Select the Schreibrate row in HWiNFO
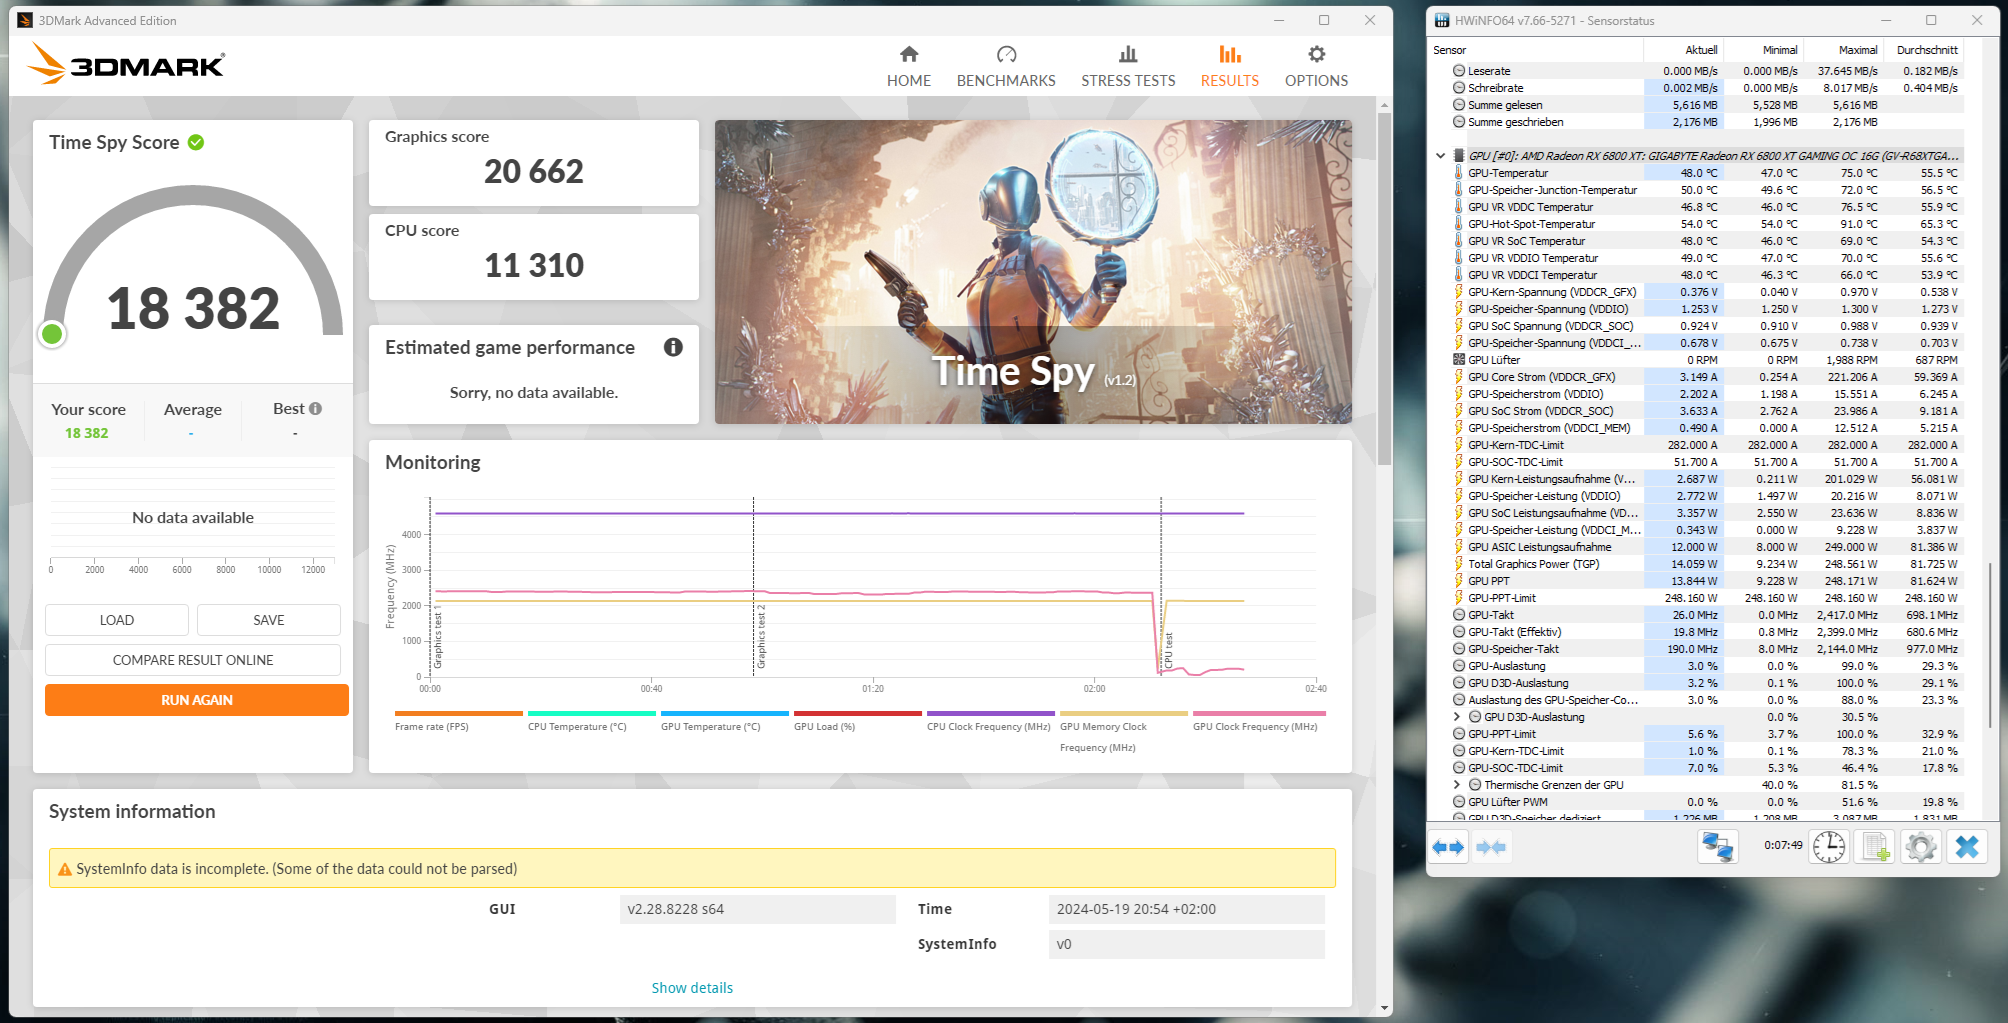Image resolution: width=2008 pixels, height=1023 pixels. tap(1696, 88)
